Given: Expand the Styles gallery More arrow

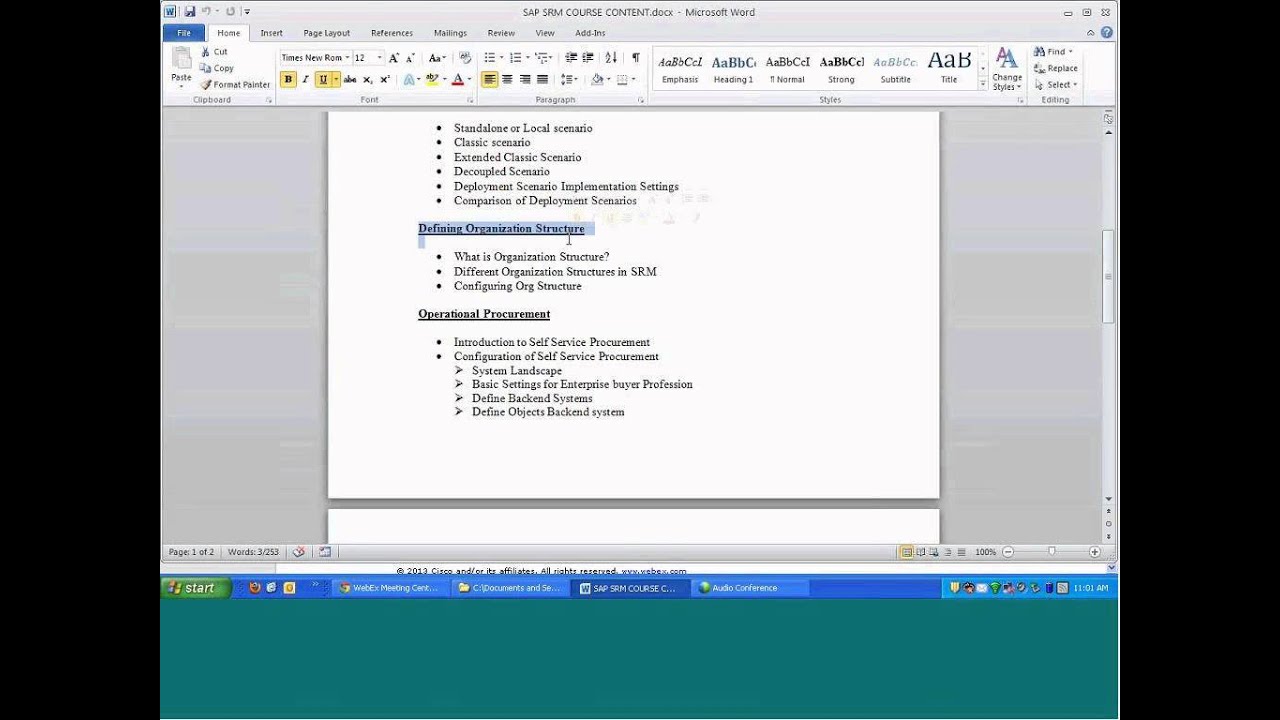Looking at the screenshot, I should (983, 85).
